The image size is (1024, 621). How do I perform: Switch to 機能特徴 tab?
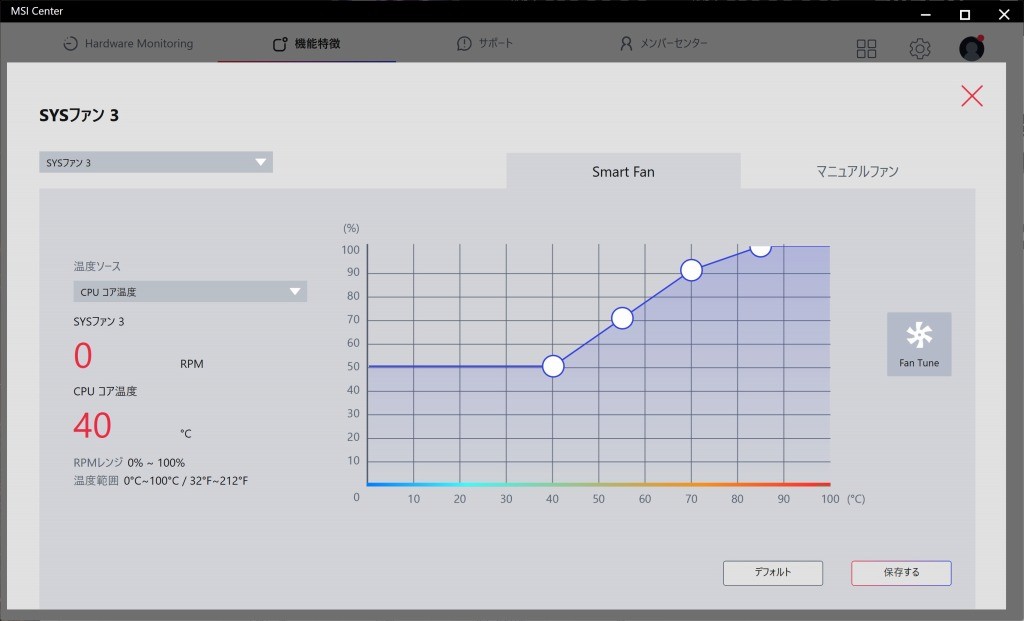pyautogui.click(x=307, y=44)
